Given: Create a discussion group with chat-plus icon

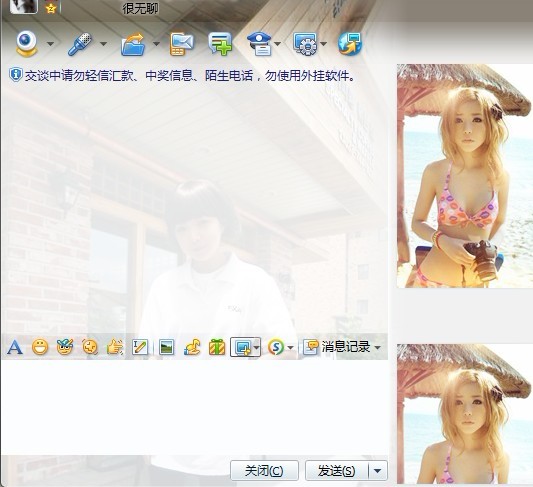Looking at the screenshot, I should pyautogui.click(x=220, y=44).
